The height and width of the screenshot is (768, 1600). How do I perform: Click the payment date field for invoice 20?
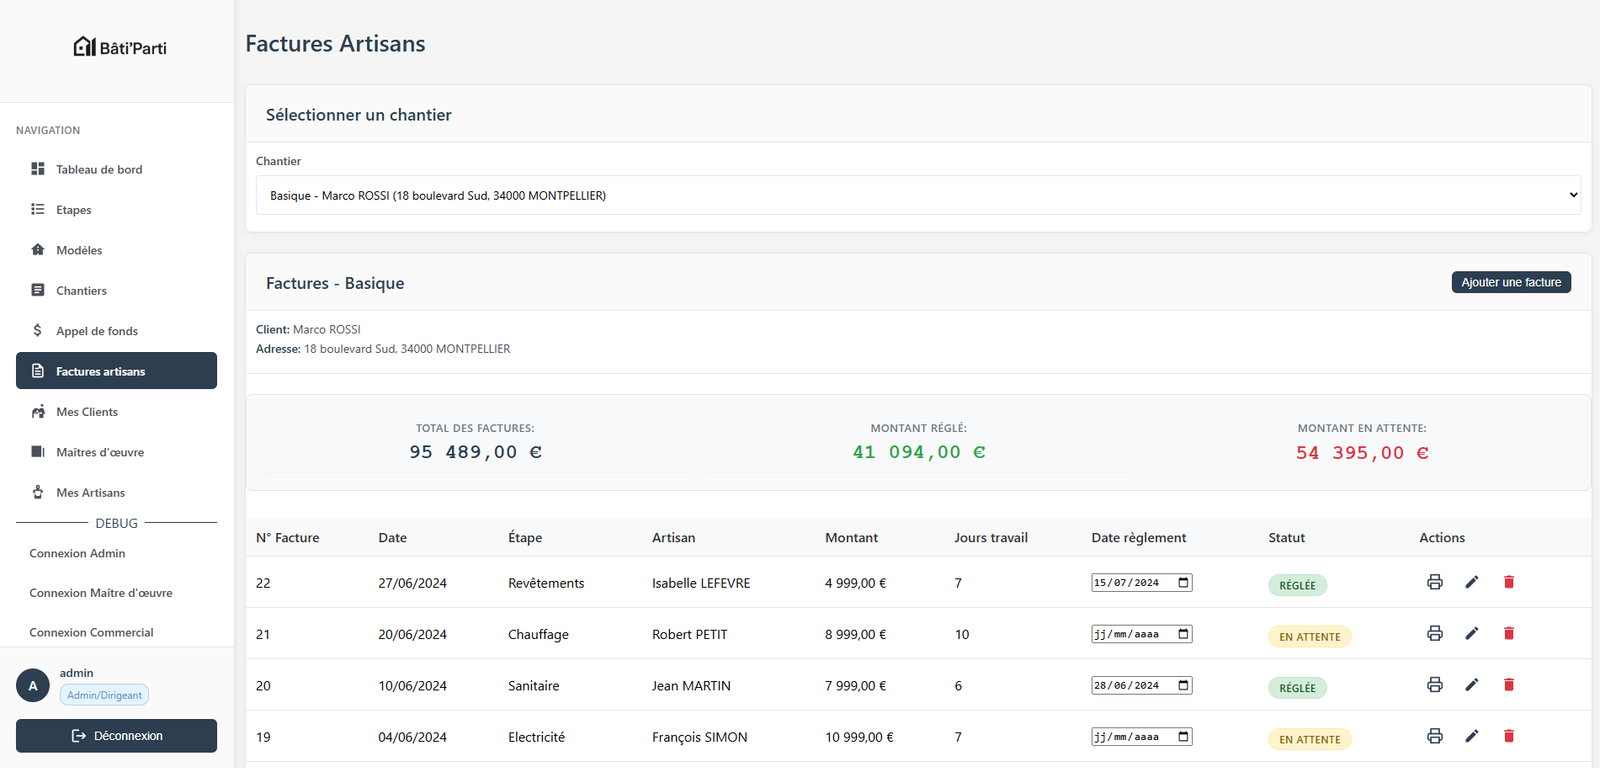click(1128, 686)
